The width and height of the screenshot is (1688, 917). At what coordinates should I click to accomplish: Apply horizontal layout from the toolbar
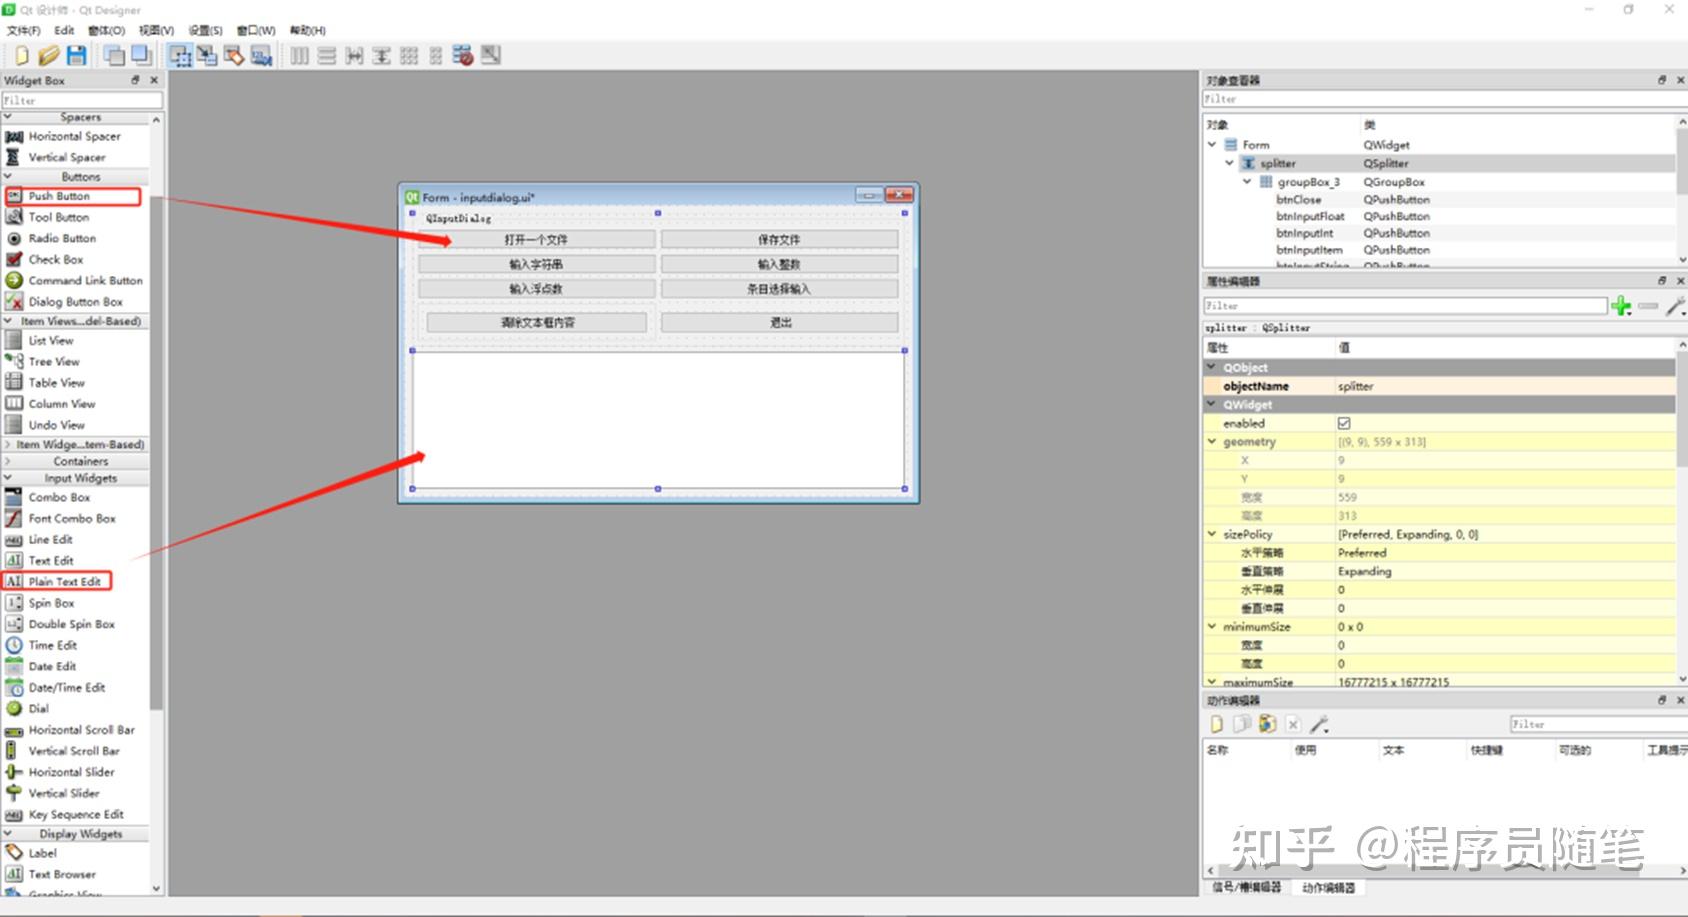[299, 56]
